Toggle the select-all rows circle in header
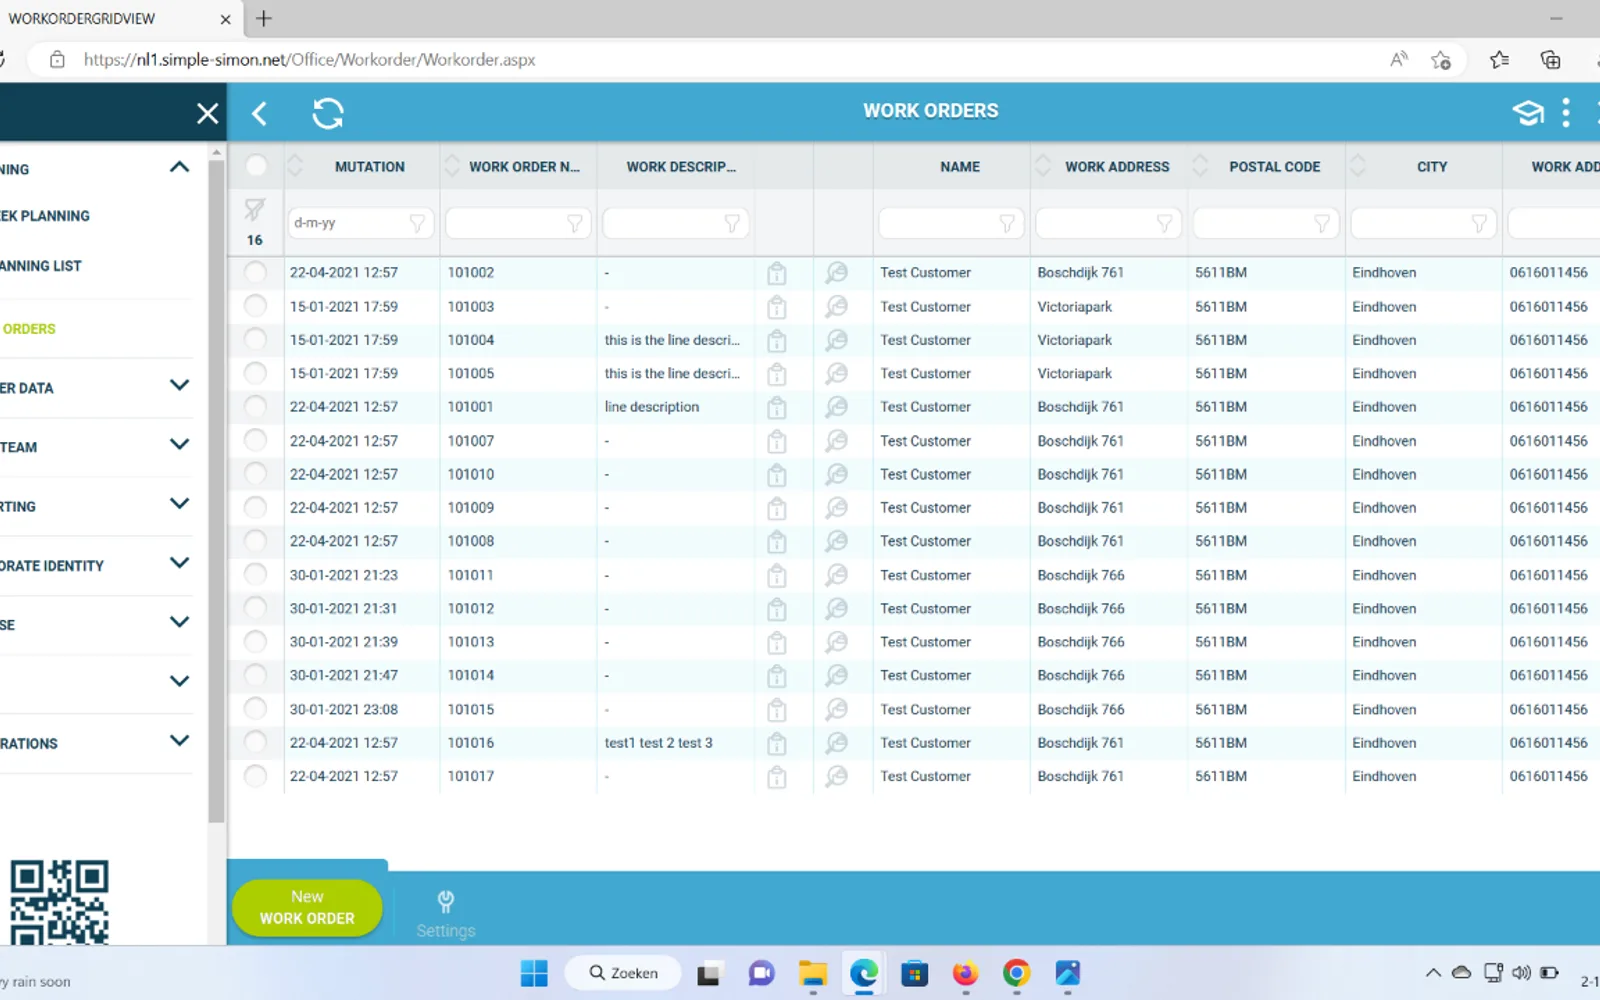This screenshot has width=1600, height=1000. tap(256, 166)
